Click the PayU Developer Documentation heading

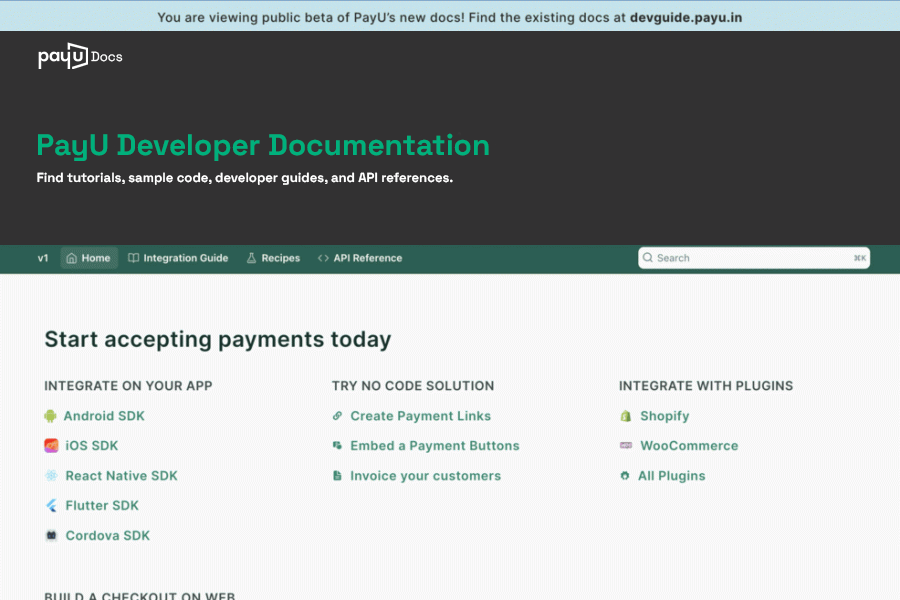tap(263, 145)
